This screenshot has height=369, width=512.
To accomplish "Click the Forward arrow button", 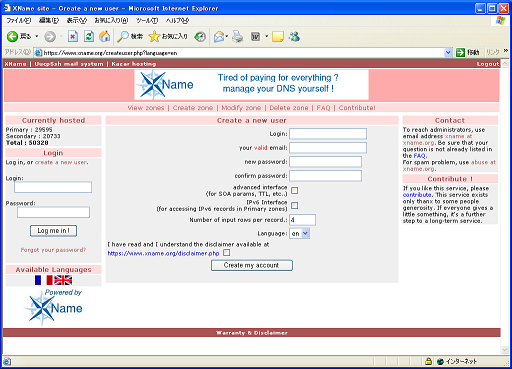I will point(50,36).
